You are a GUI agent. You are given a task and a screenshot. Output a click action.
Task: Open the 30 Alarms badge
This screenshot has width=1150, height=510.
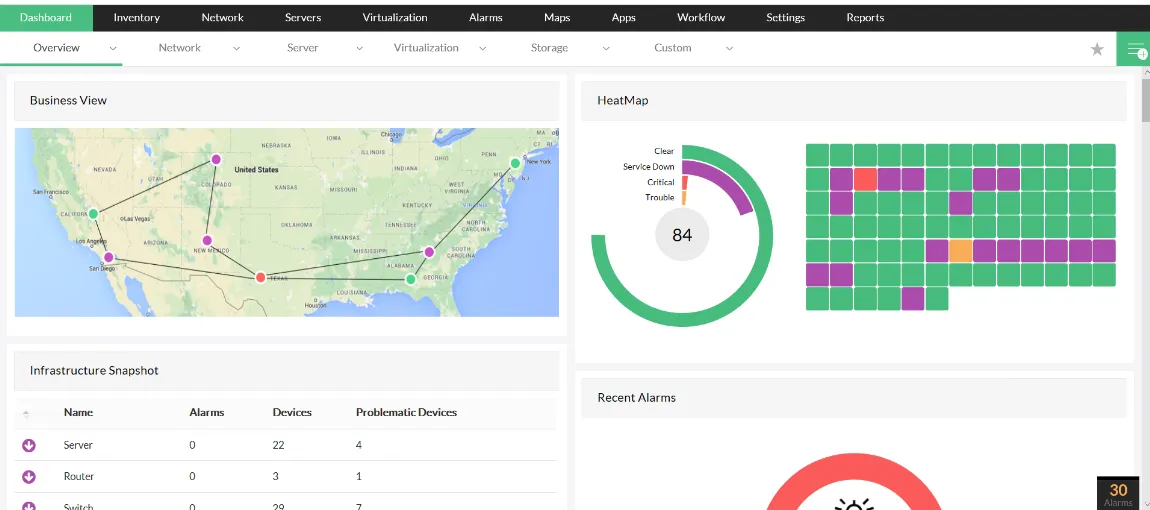pos(1118,493)
